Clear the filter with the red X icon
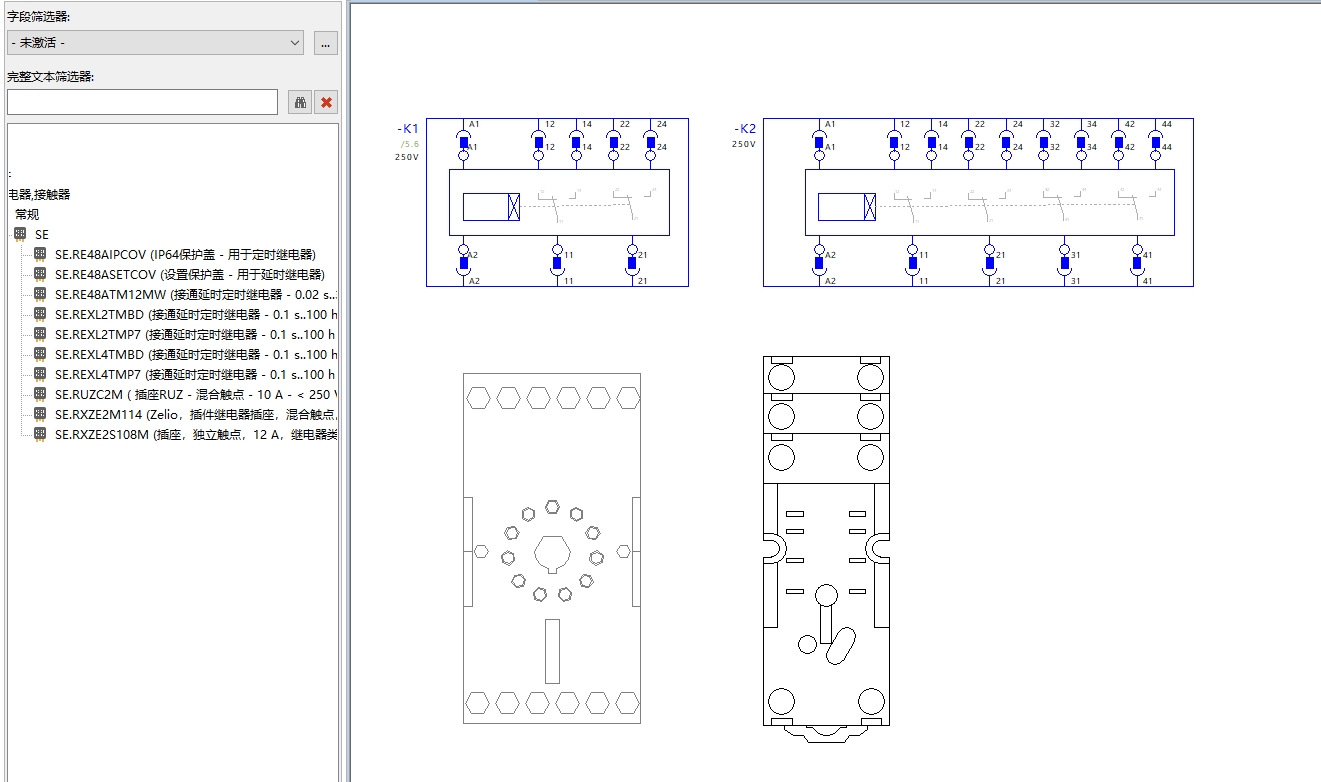Image resolution: width=1321 pixels, height=782 pixels. pos(326,102)
